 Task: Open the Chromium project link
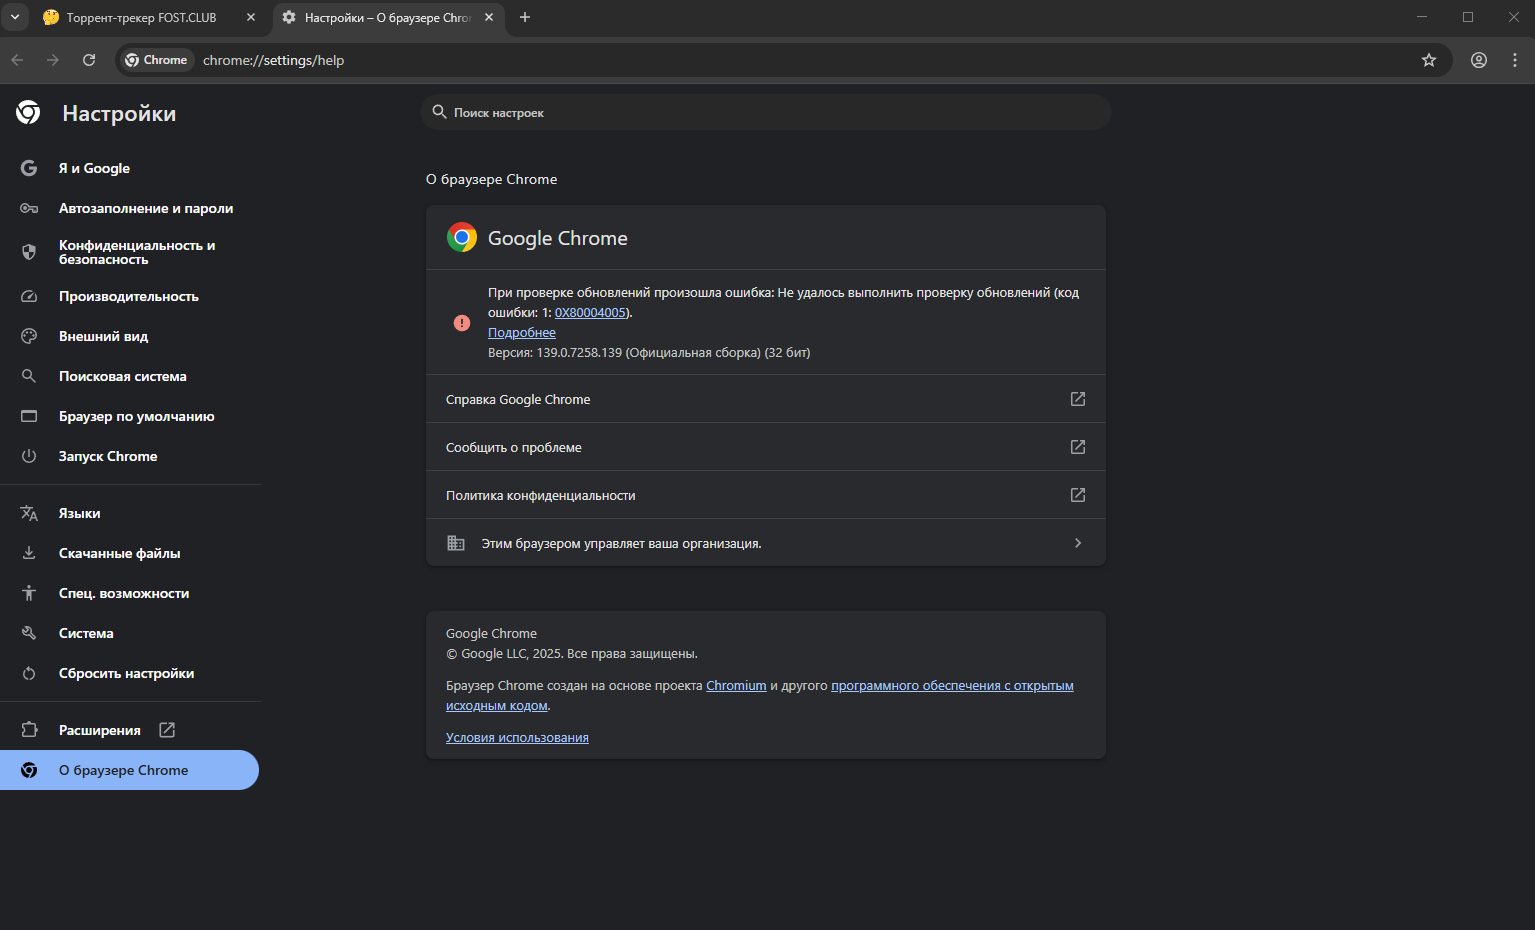(x=736, y=686)
